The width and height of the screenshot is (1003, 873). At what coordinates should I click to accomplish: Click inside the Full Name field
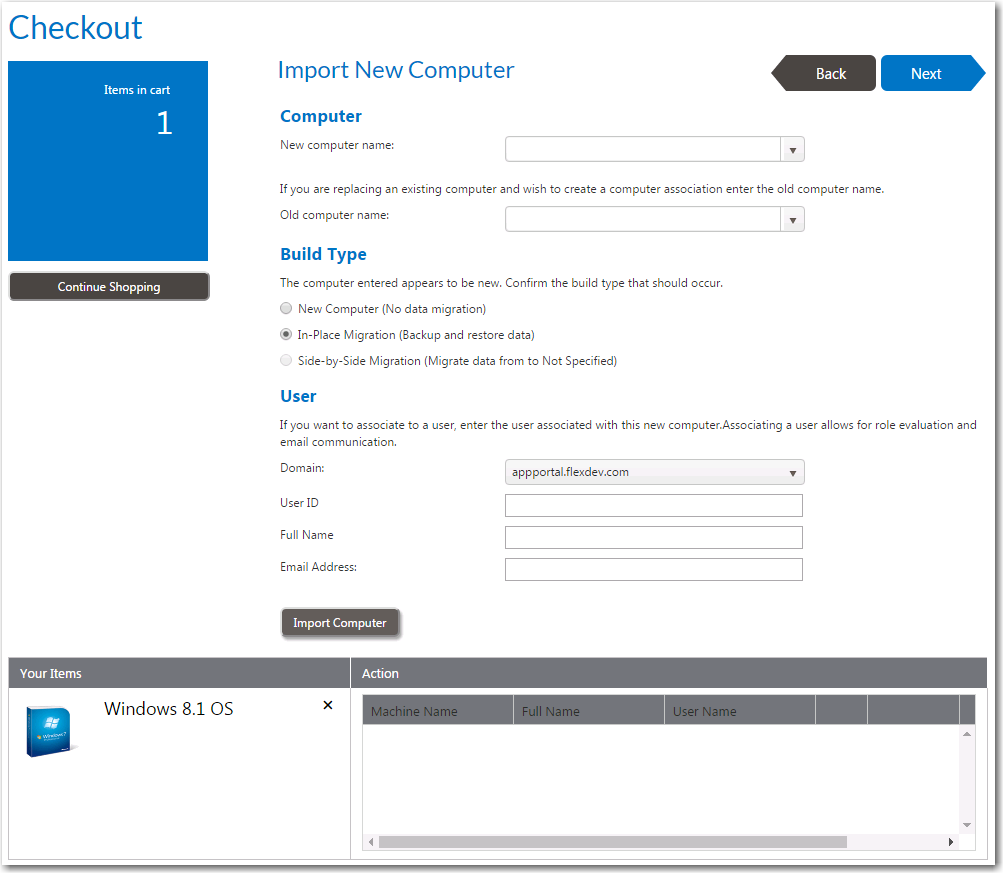[x=653, y=537]
